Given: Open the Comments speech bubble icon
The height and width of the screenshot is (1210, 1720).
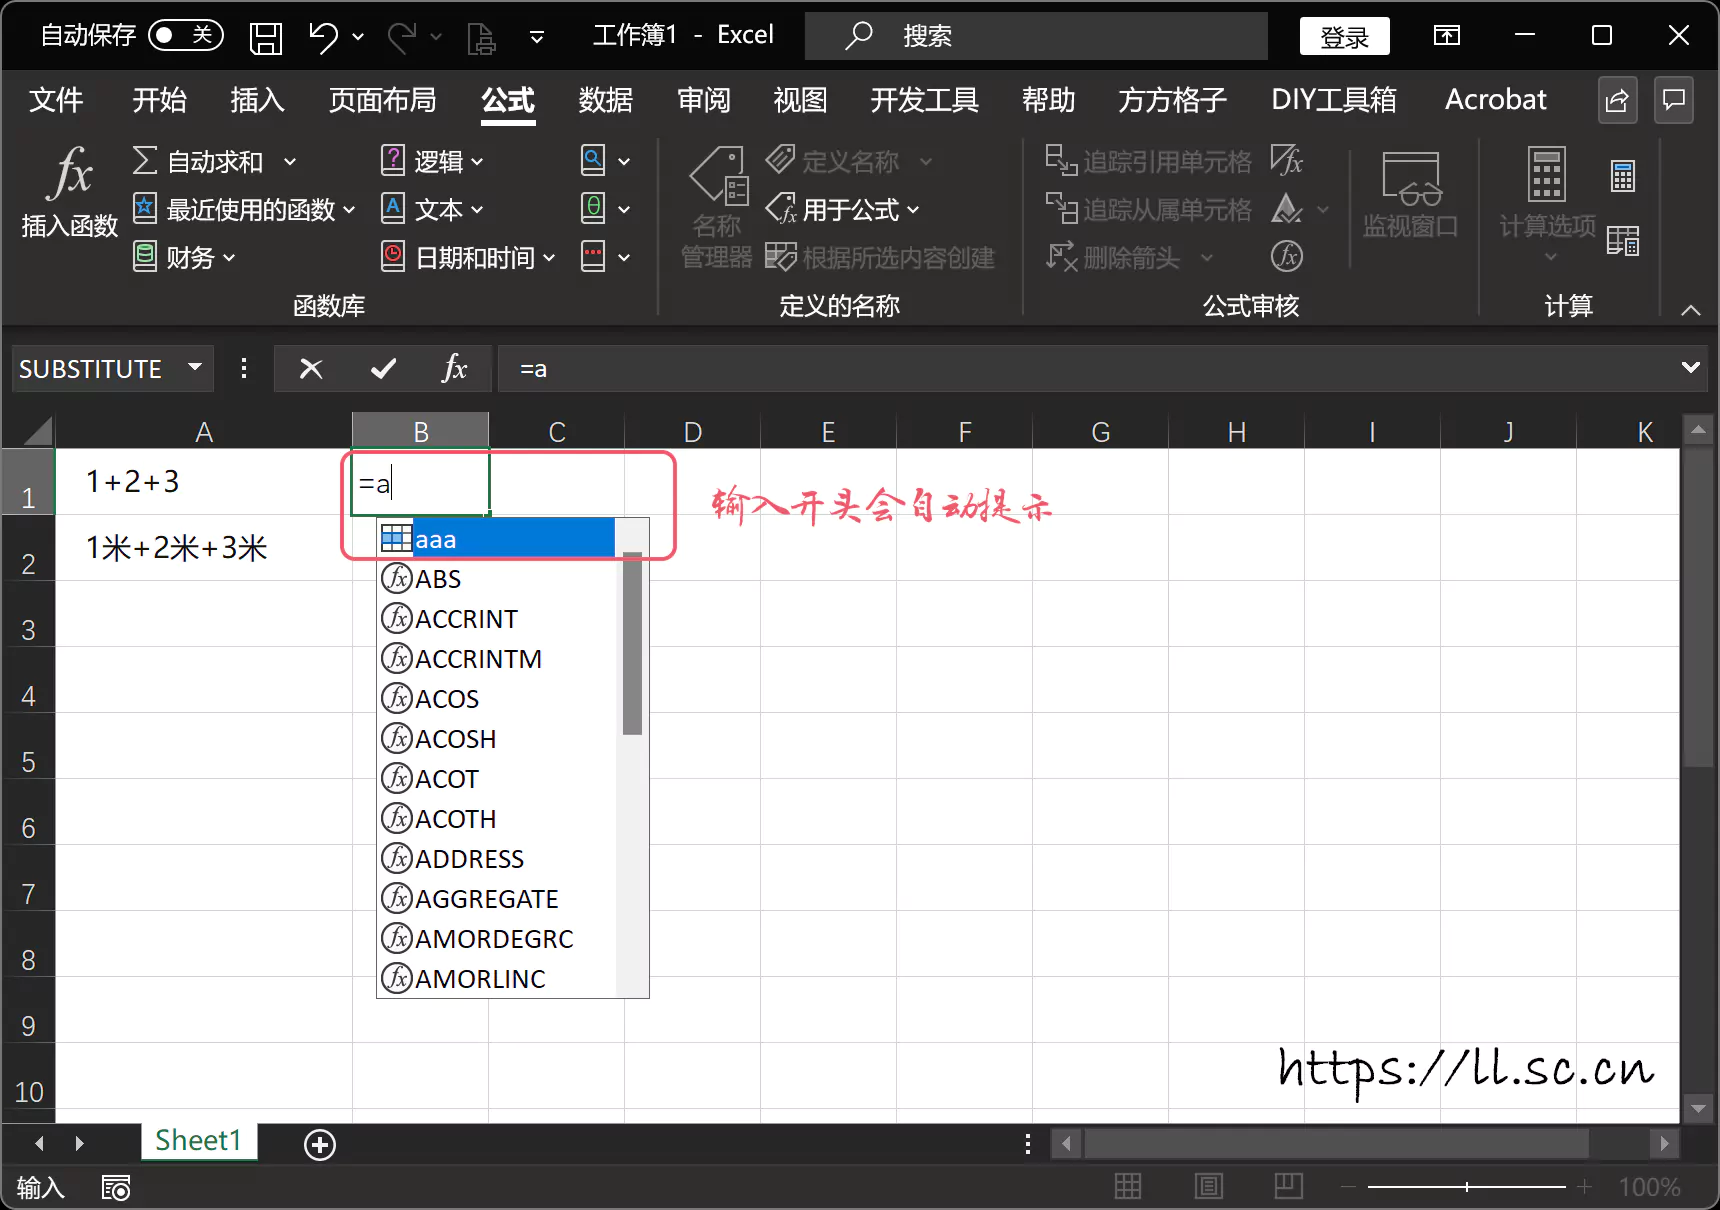Looking at the screenshot, I should [x=1673, y=100].
